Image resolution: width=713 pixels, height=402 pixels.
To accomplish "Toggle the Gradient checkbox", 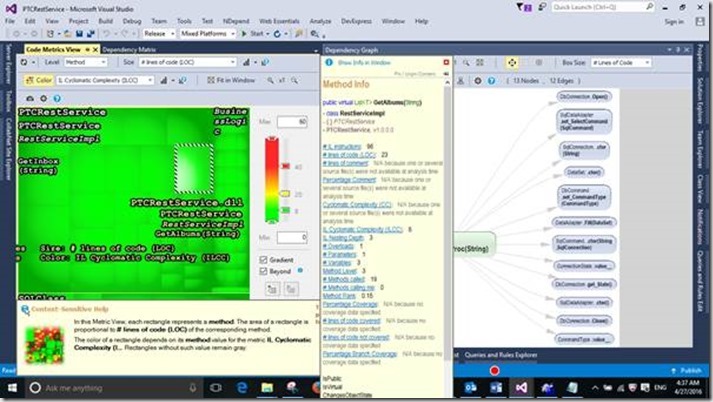I will [263, 260].
